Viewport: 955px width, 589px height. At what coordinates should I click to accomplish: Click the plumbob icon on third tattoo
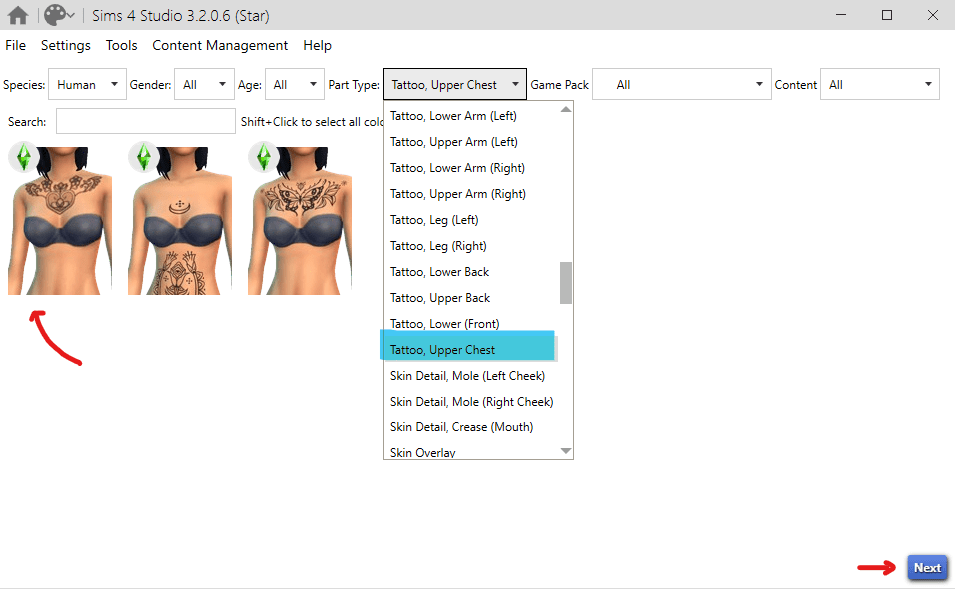(x=264, y=157)
